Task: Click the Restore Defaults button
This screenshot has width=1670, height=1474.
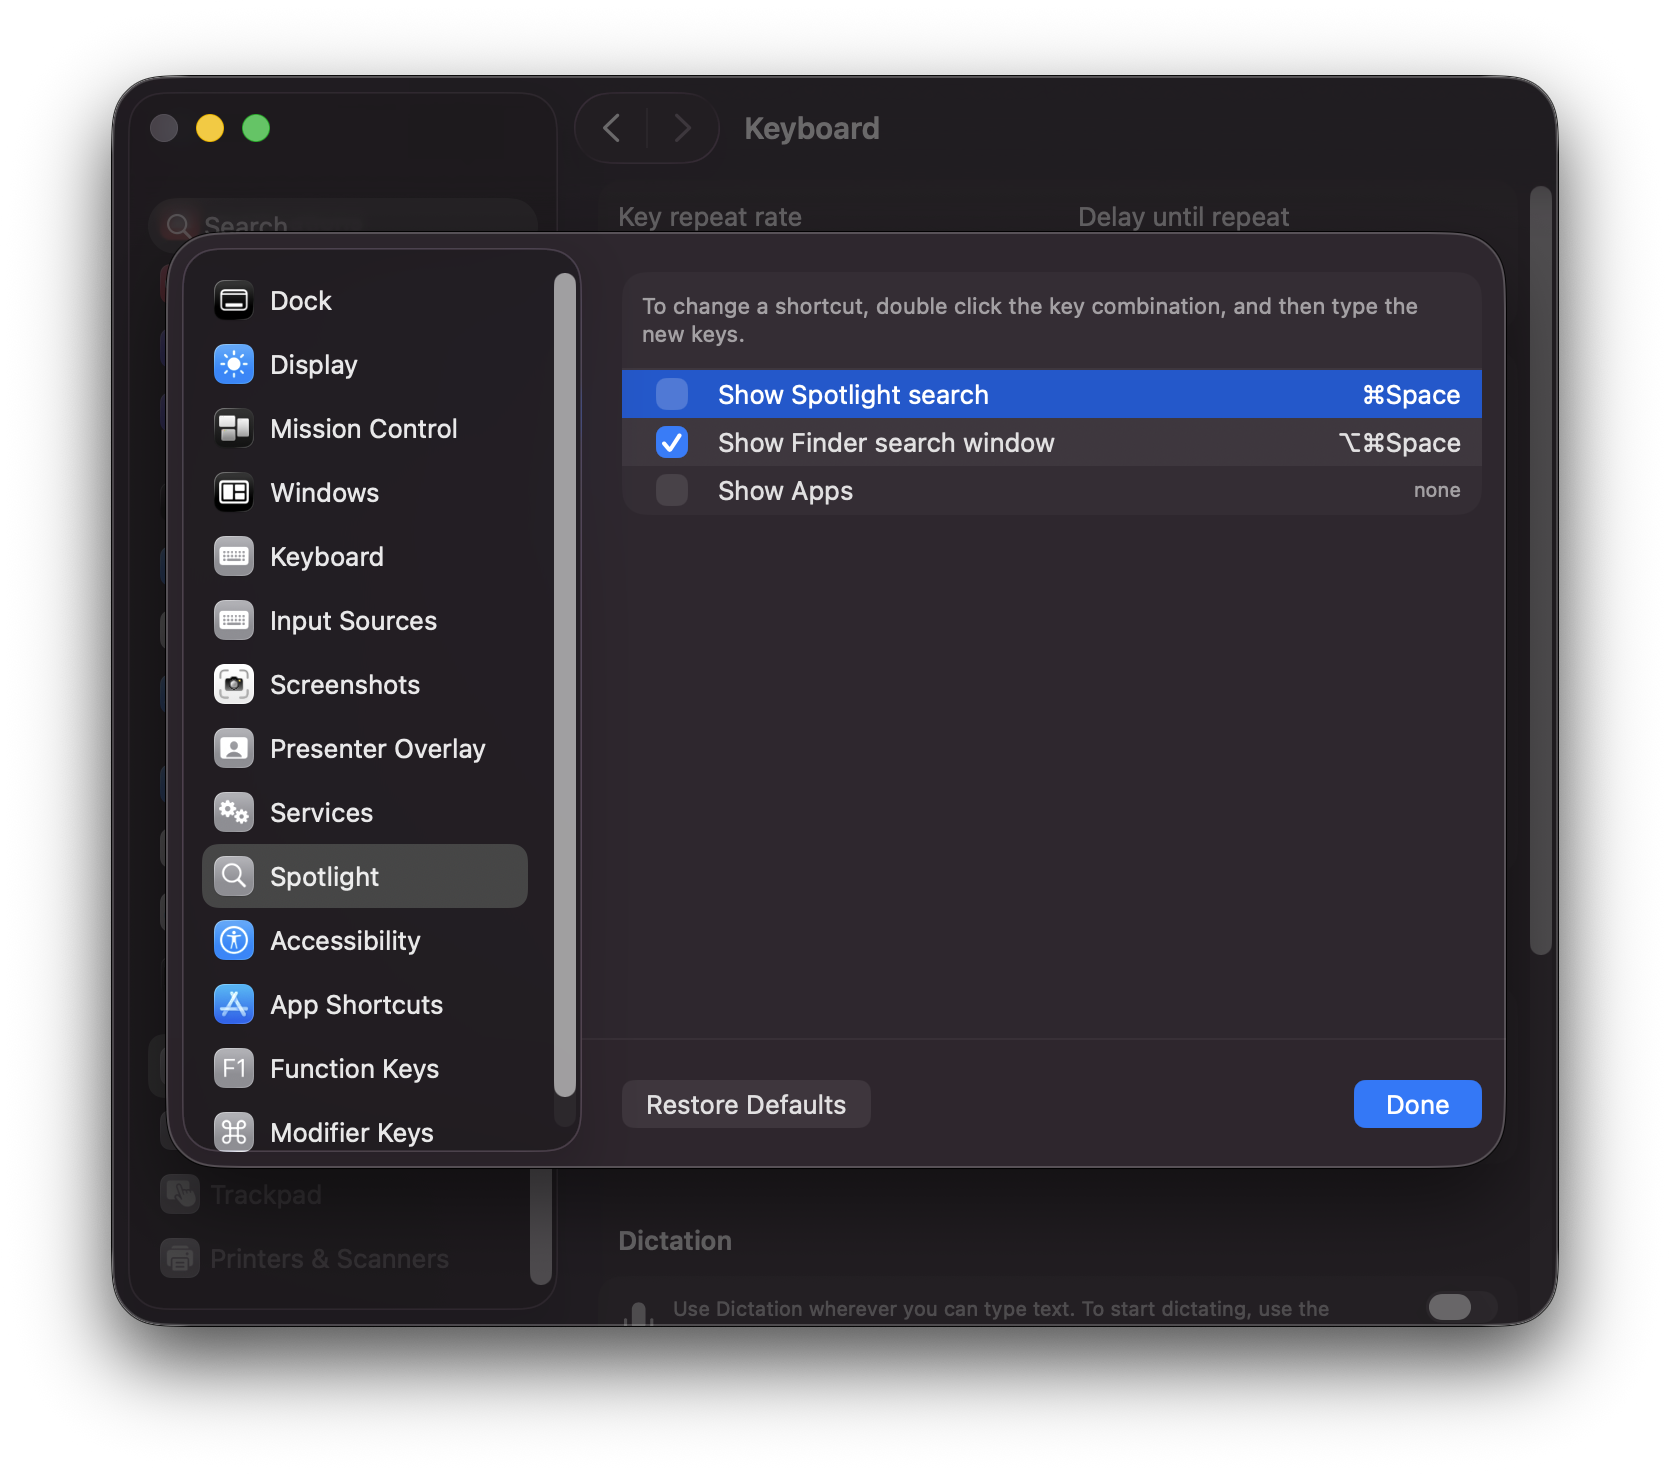Action: [745, 1104]
